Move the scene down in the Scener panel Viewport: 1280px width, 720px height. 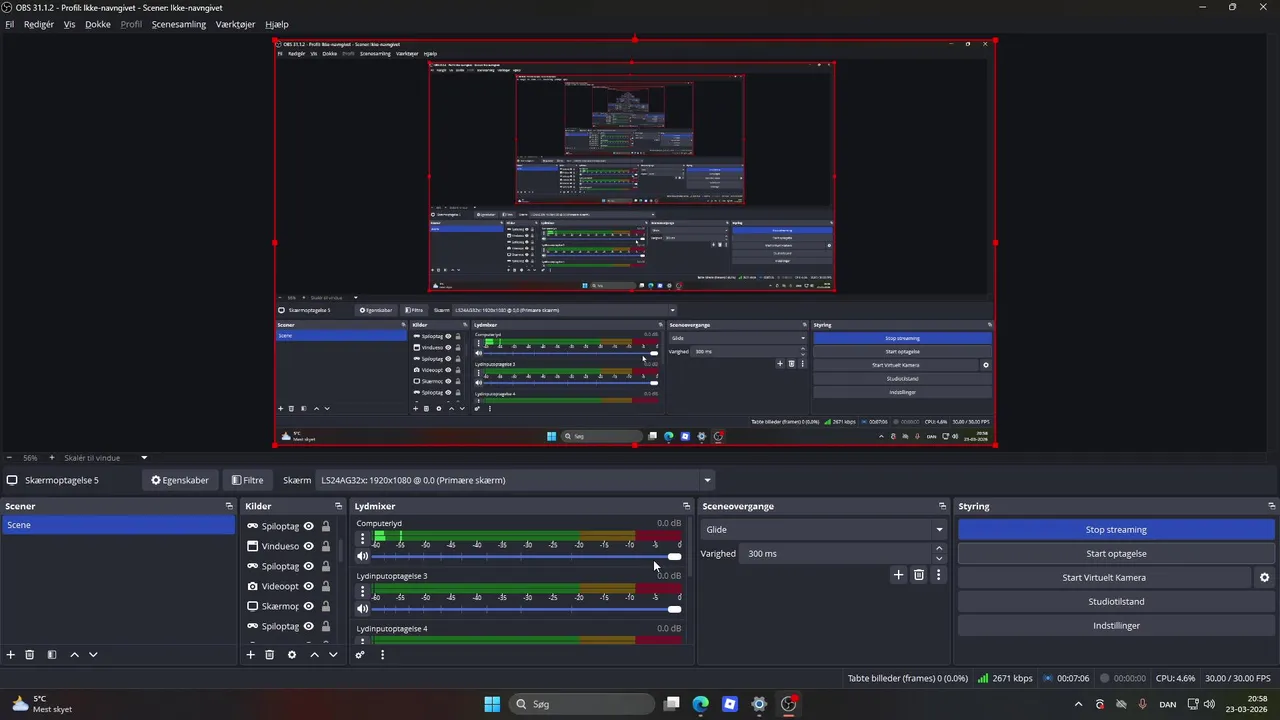tap(93, 655)
